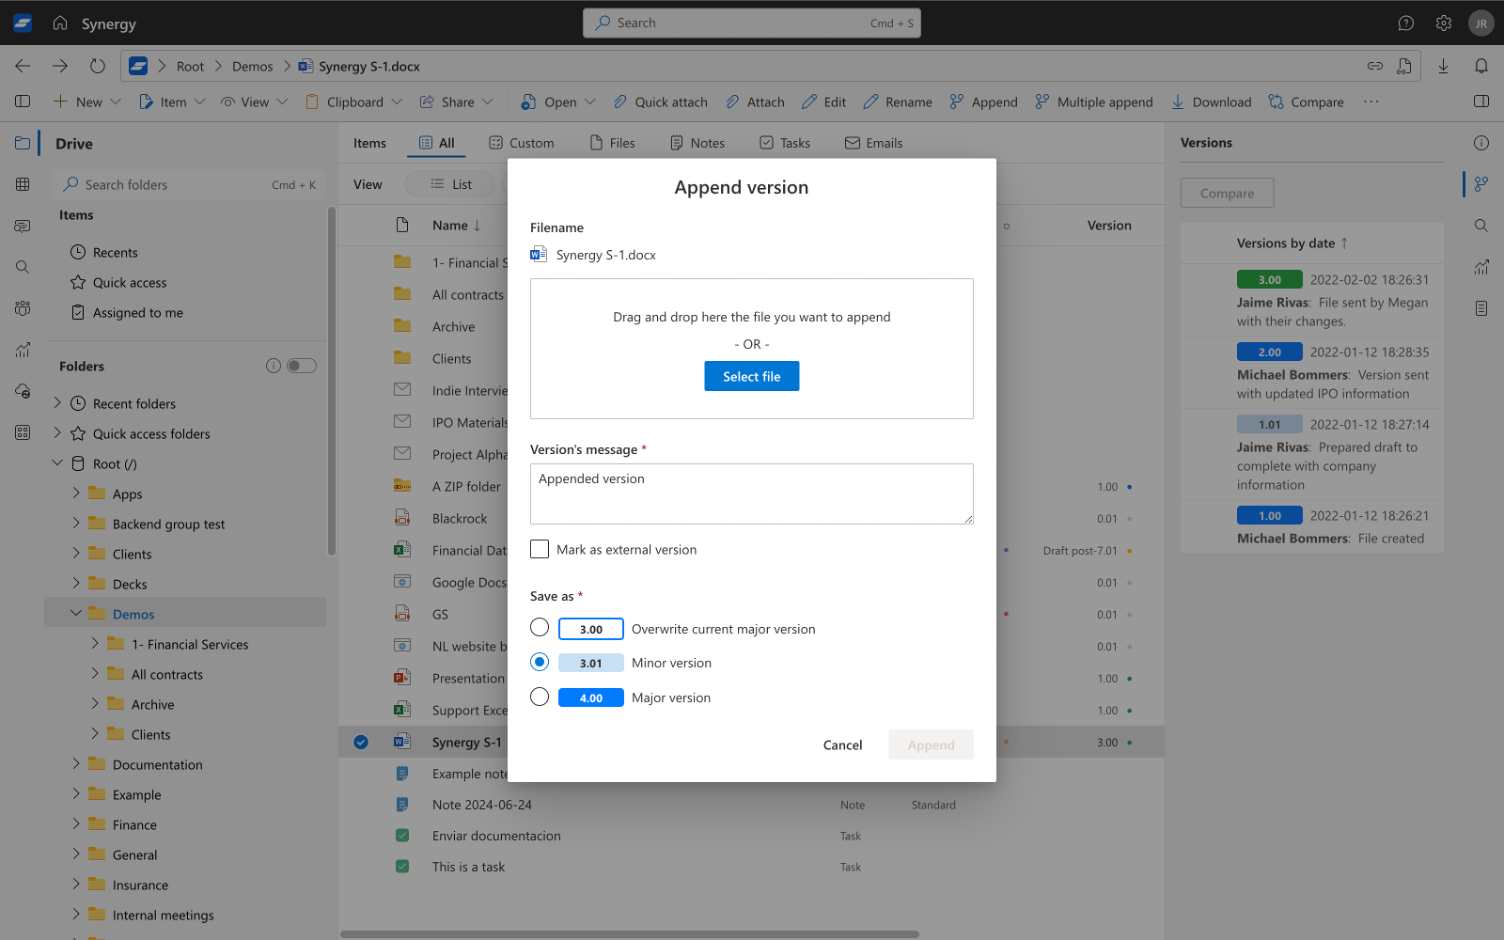Screen dimensions: 1504x940
Task: Click the Select file button
Action: (752, 376)
